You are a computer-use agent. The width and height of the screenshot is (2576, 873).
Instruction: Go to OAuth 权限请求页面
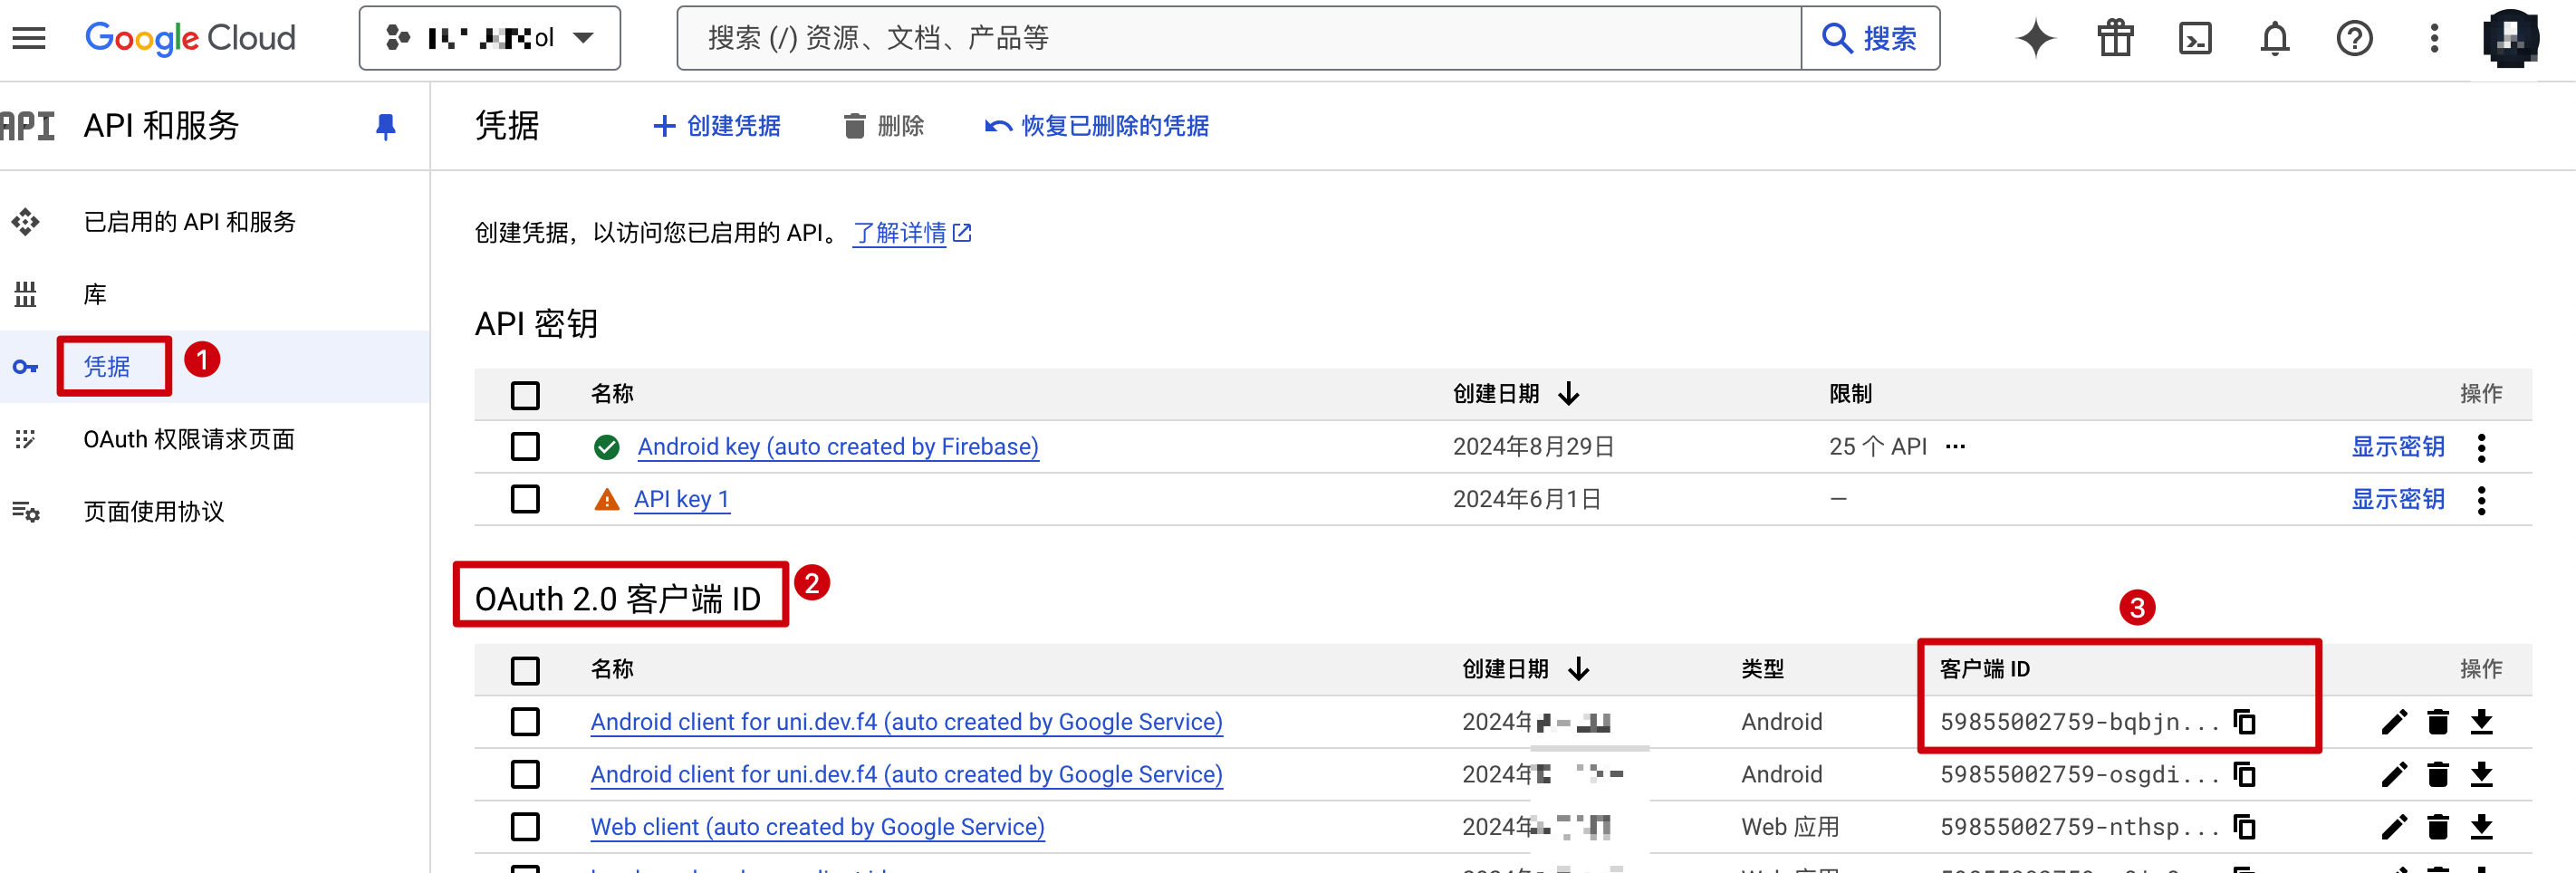point(189,439)
